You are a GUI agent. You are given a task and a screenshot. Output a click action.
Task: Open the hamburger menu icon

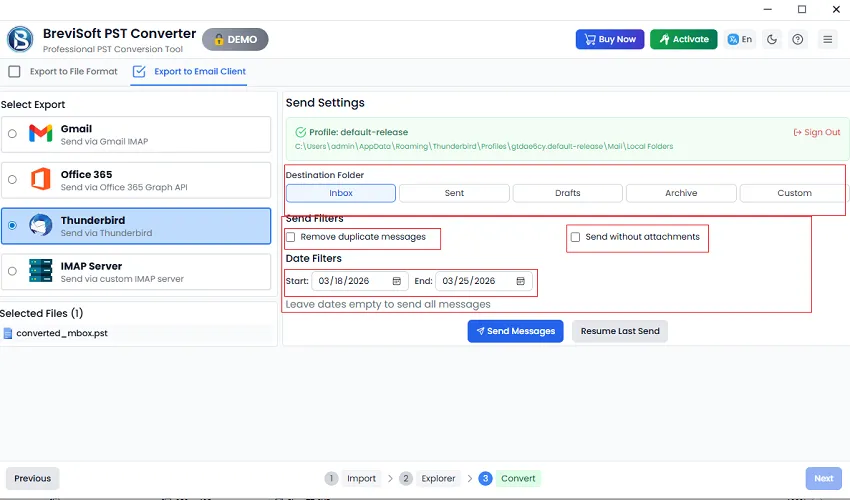[827, 39]
